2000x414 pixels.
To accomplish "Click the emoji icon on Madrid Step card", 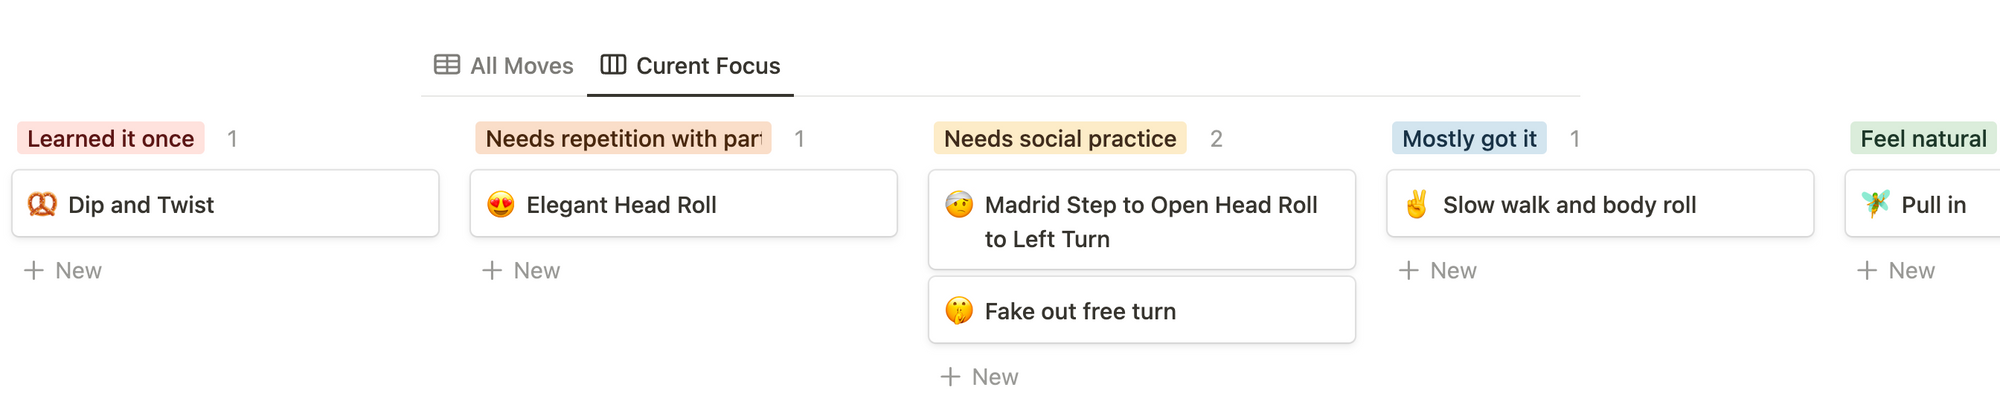I will click(x=959, y=205).
